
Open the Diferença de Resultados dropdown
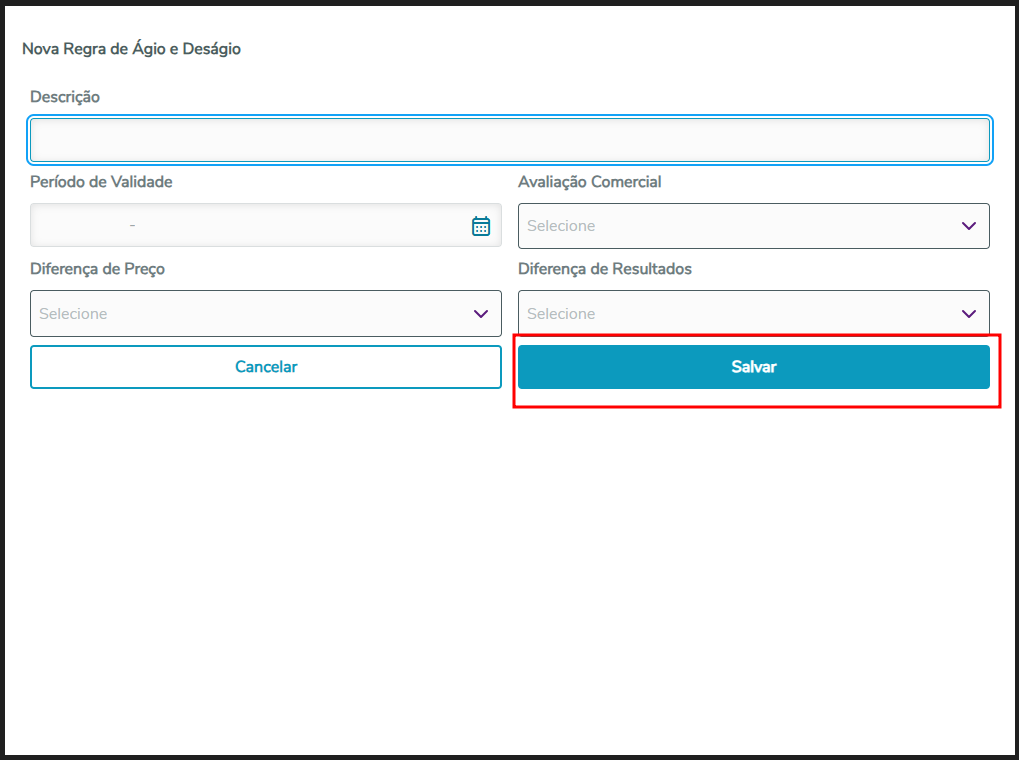click(754, 313)
